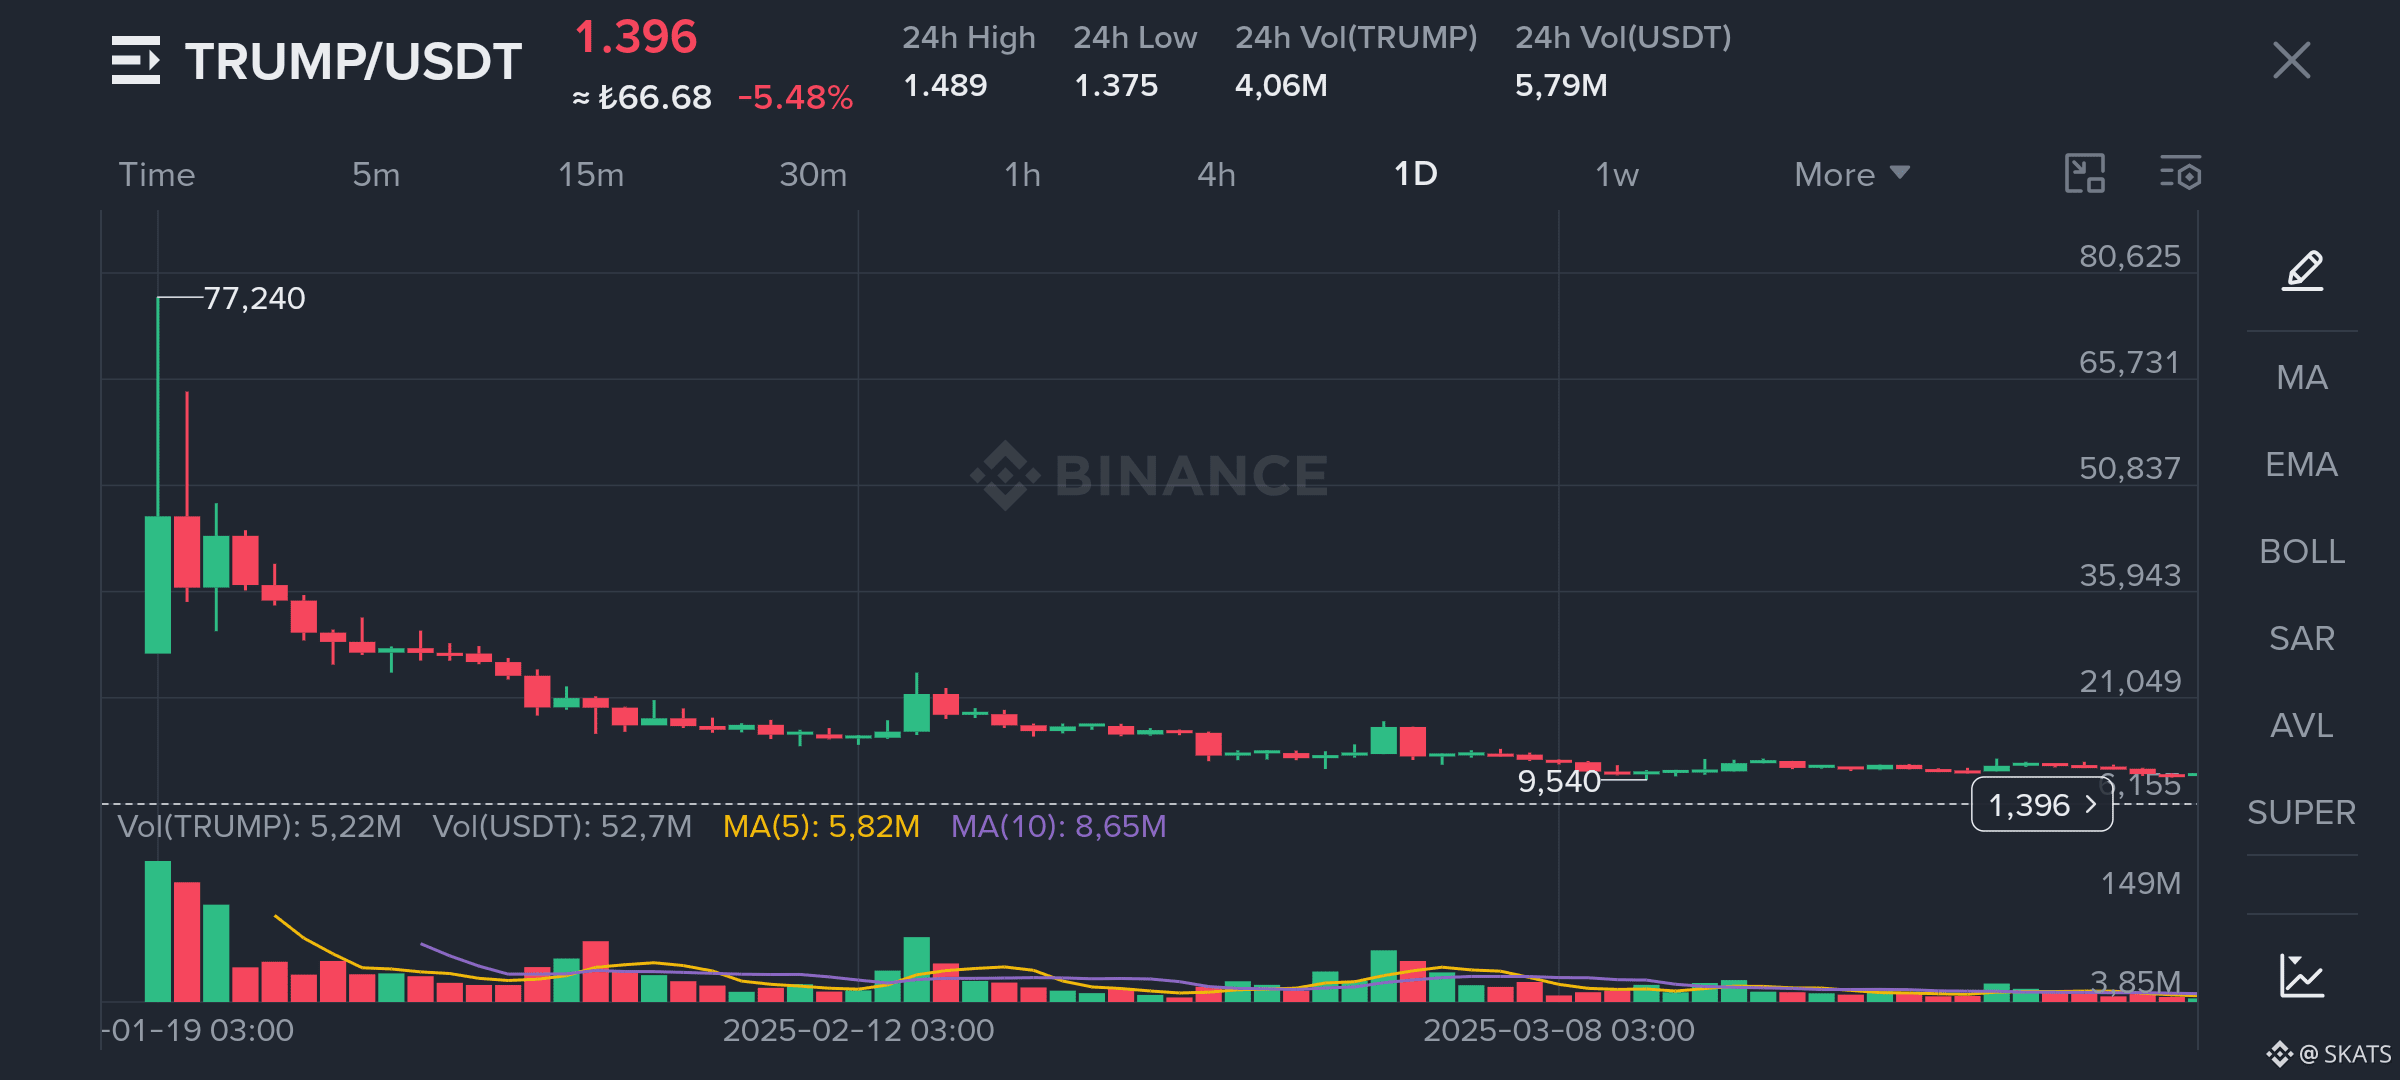Switch to the 4h interval
This screenshot has height=1080, width=2400.
coord(1216,175)
